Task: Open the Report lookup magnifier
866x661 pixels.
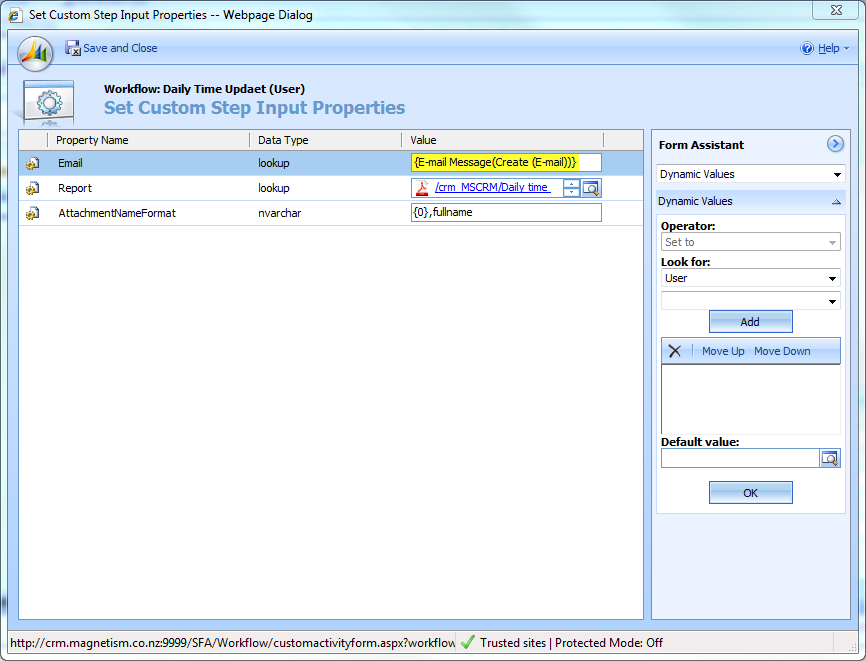Action: [x=589, y=187]
